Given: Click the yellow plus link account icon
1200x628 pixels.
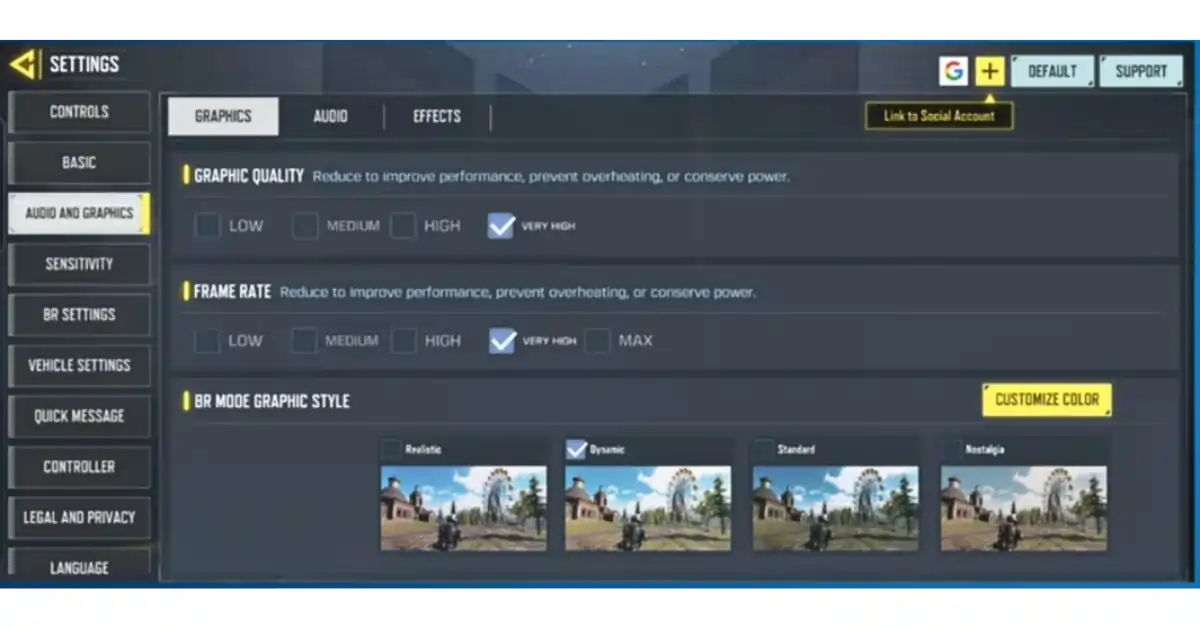Looking at the screenshot, I should tap(990, 71).
